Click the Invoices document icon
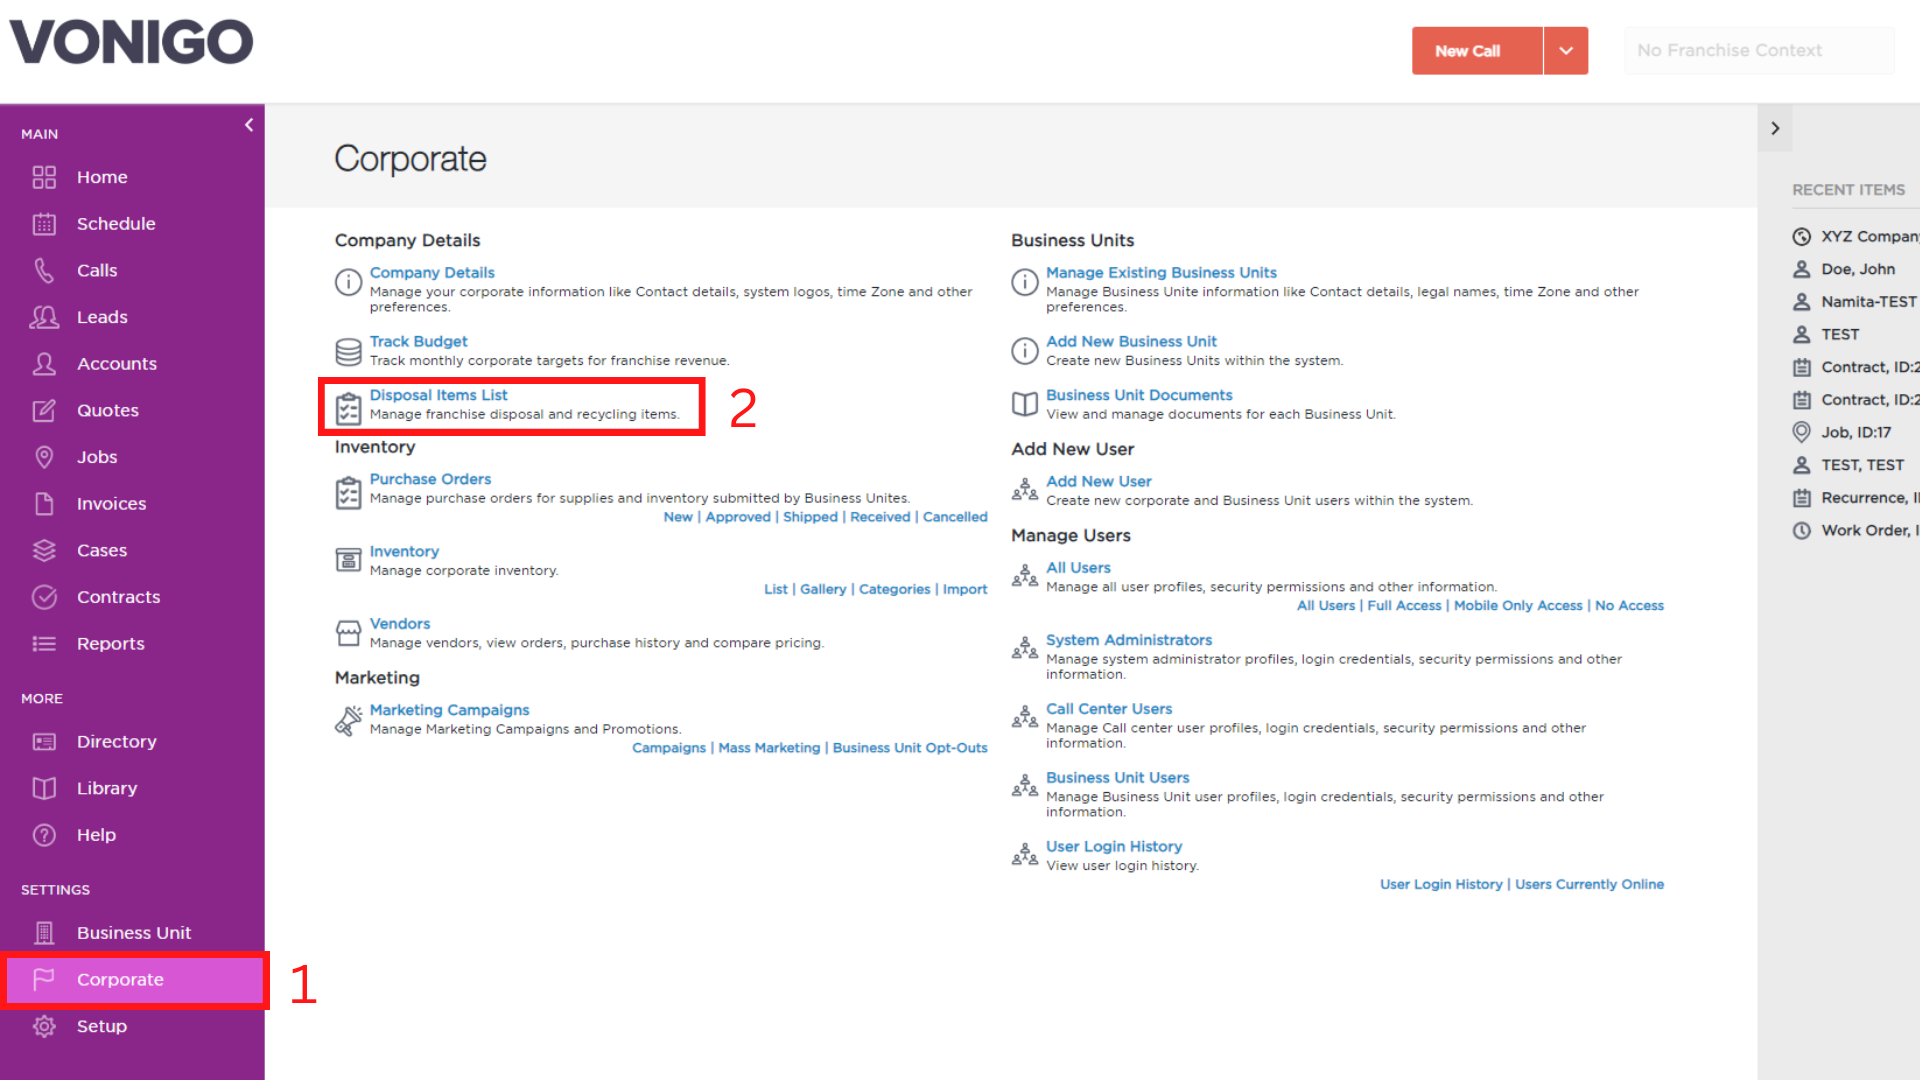 click(x=44, y=504)
